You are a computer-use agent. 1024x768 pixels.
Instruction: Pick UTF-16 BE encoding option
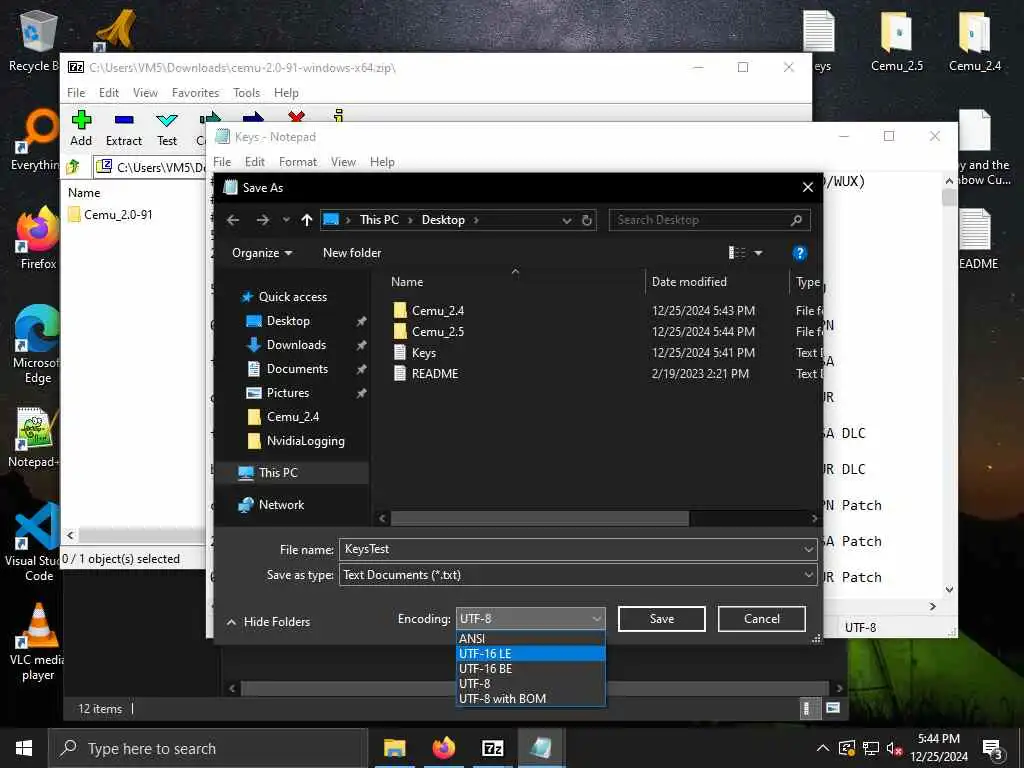click(530, 669)
